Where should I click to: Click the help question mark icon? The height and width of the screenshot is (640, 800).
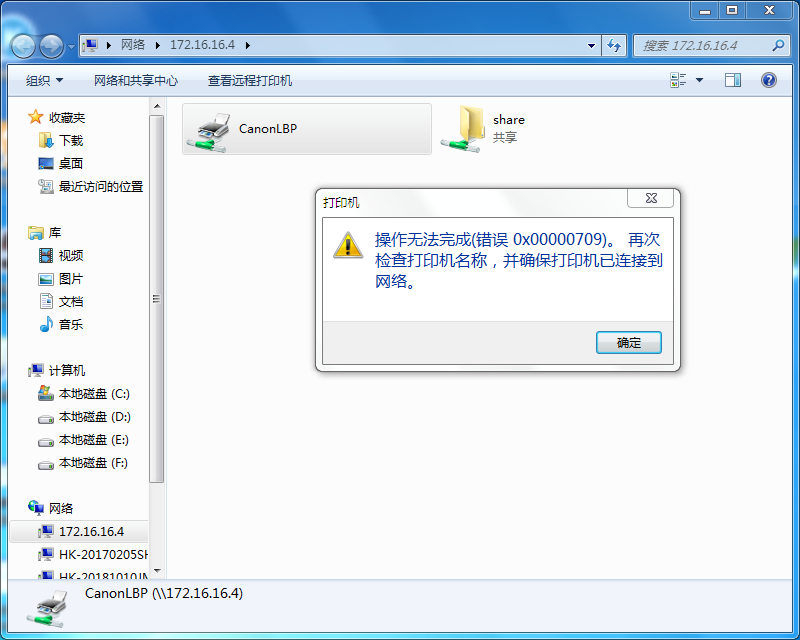(x=768, y=80)
